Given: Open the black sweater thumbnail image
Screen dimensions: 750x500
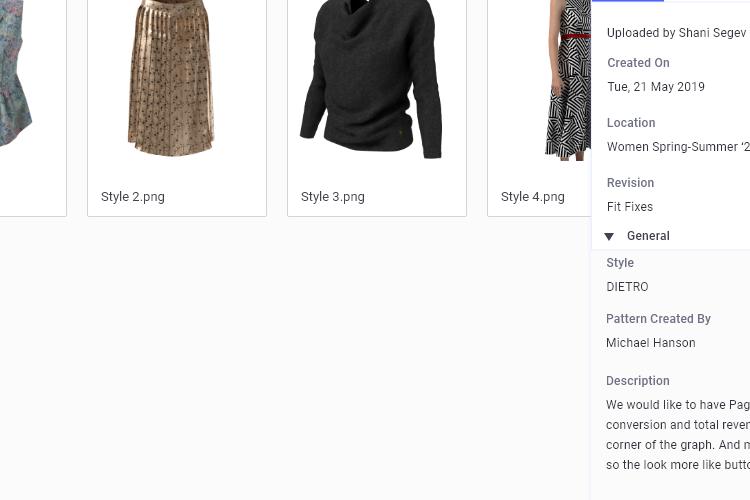Looking at the screenshot, I should (371, 79).
